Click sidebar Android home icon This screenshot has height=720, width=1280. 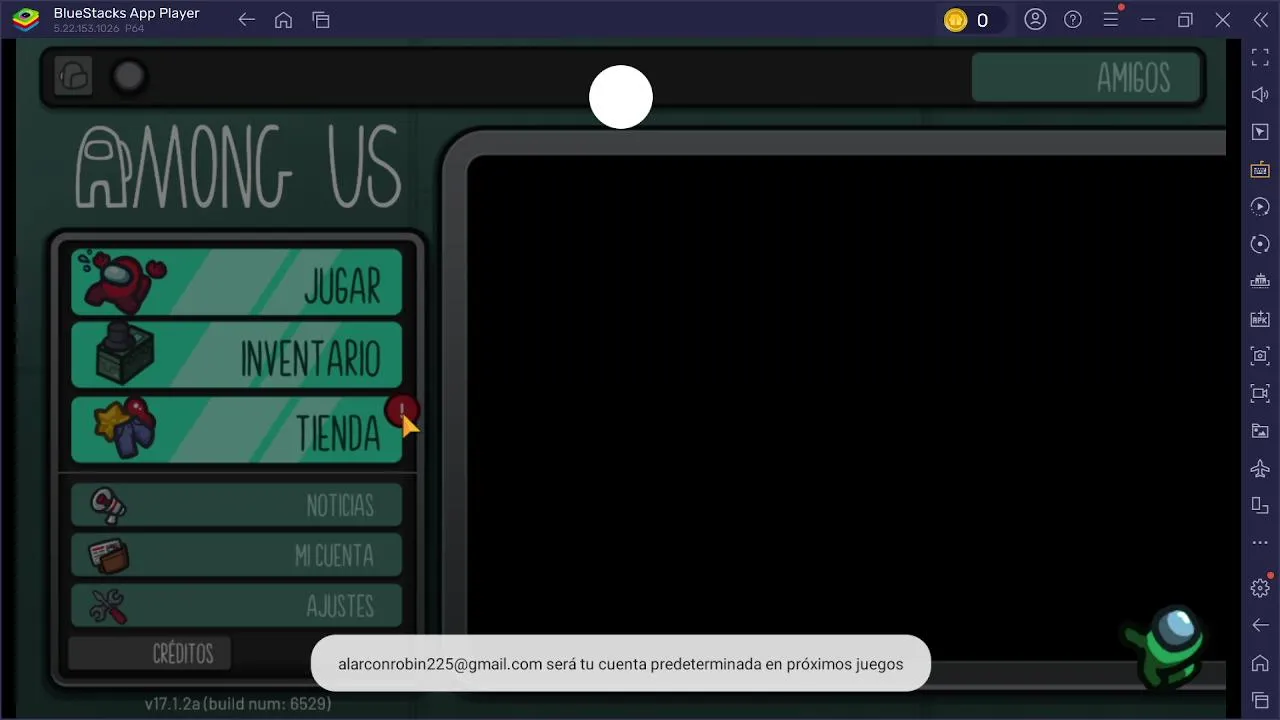click(1260, 663)
